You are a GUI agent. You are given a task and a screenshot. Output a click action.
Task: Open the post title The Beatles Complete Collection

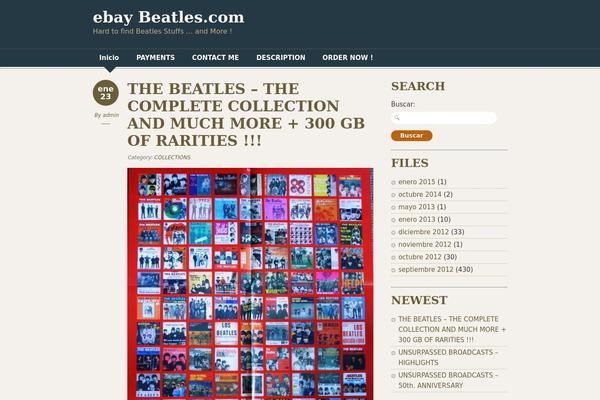pyautogui.click(x=246, y=114)
